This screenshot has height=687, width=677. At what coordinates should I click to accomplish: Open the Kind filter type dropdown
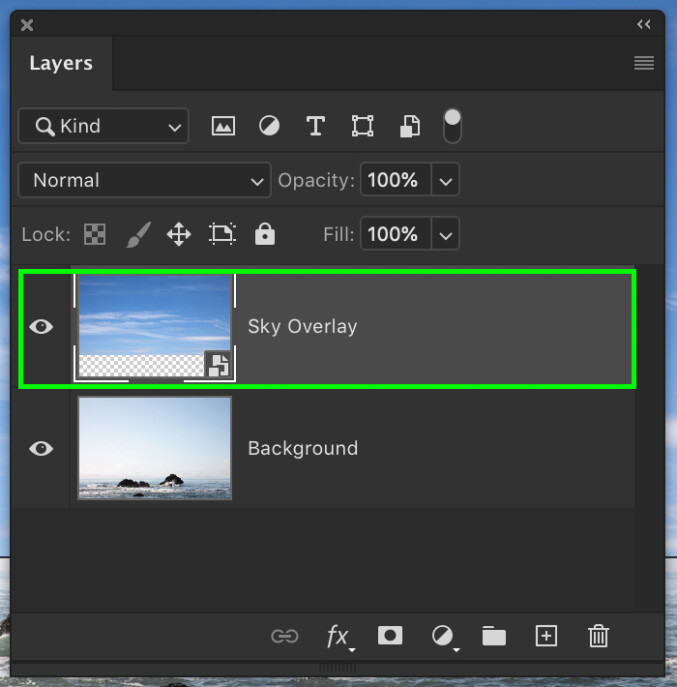(103, 126)
